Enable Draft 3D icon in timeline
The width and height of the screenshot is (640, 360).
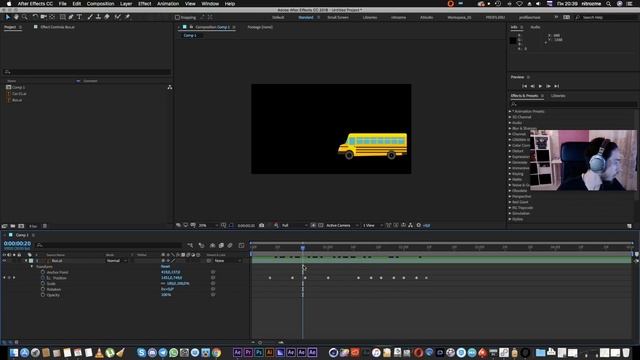tap(202, 245)
